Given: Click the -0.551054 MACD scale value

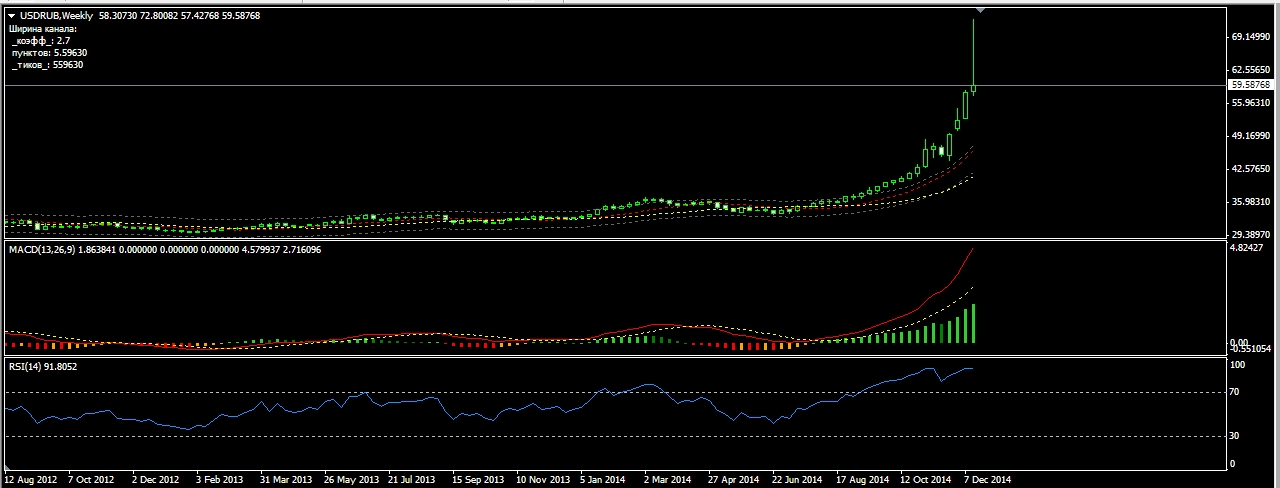Looking at the screenshot, I should pyautogui.click(x=1251, y=349).
